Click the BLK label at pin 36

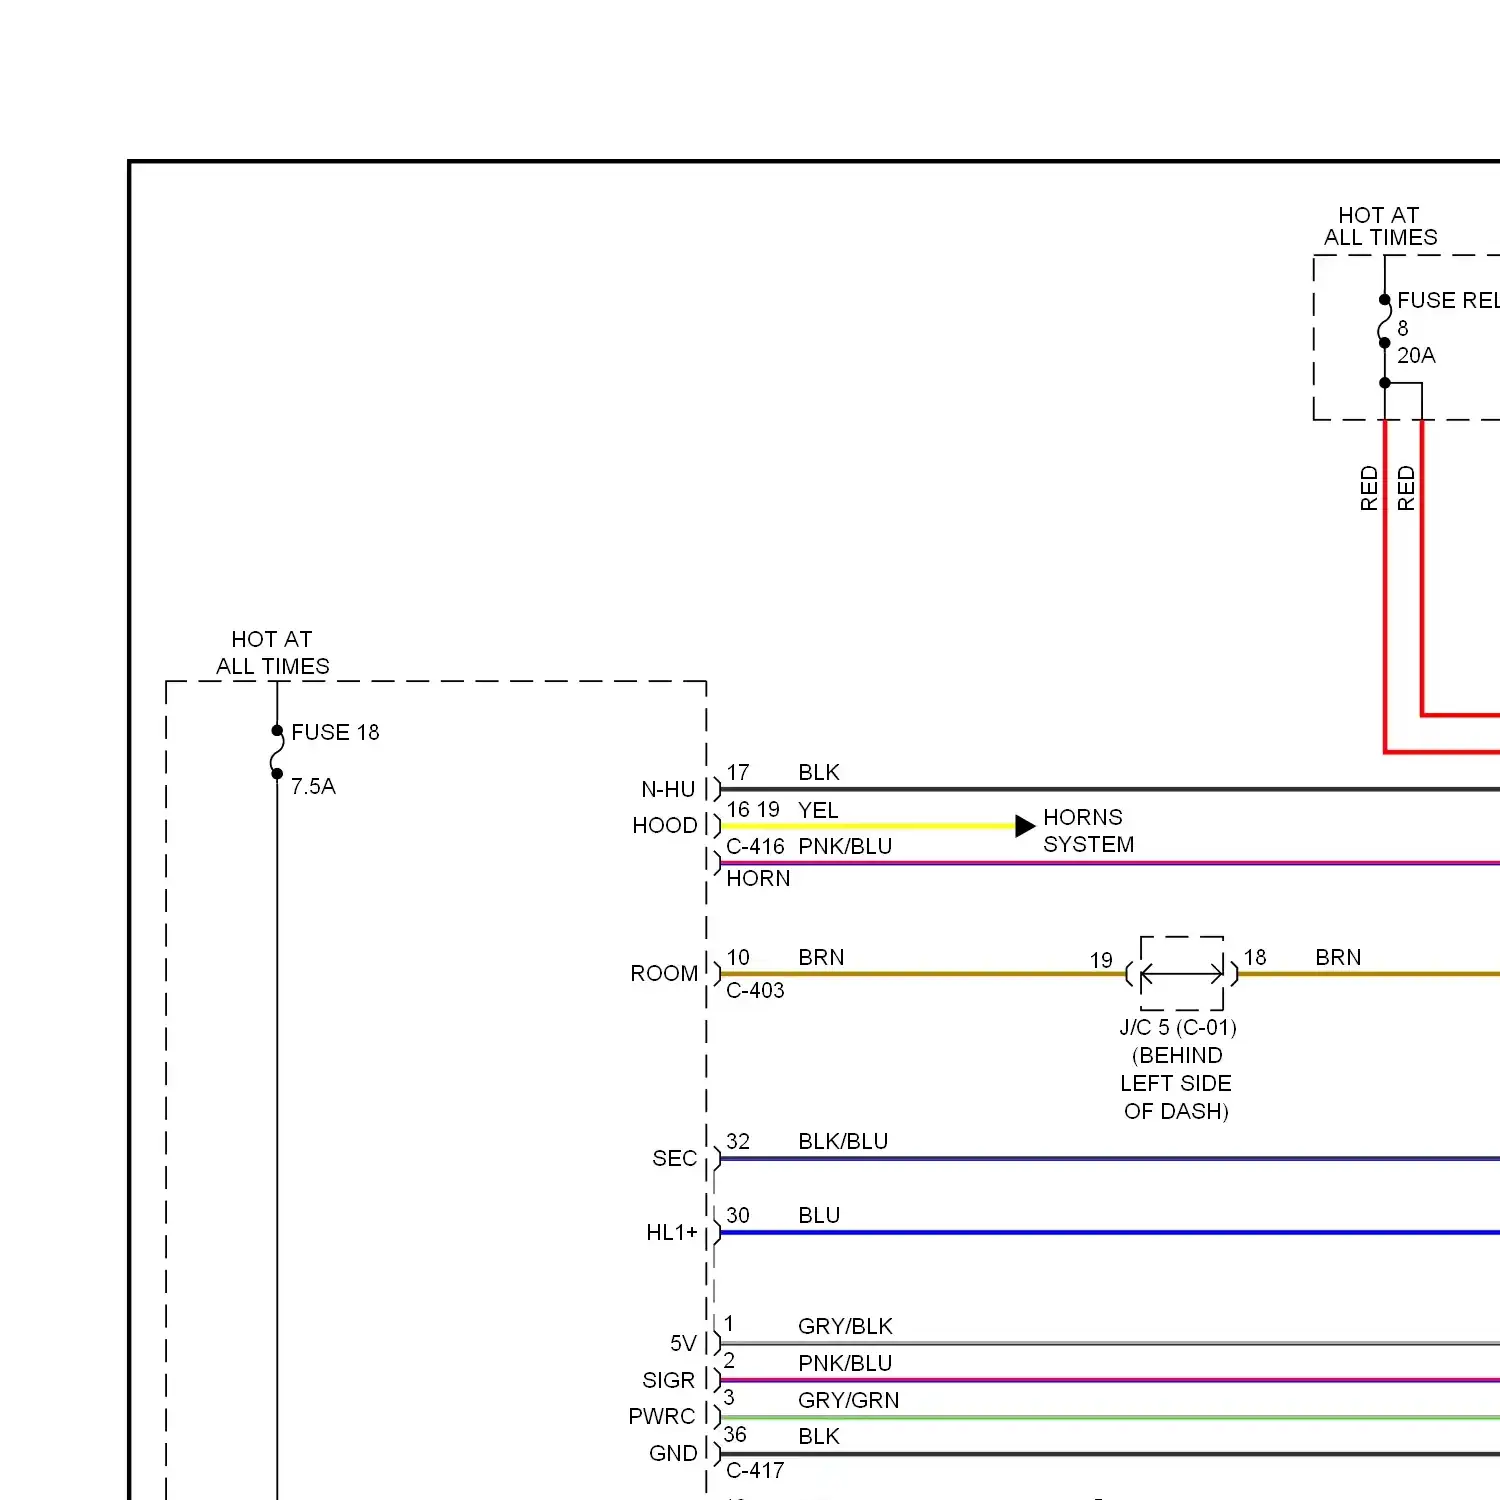click(819, 1436)
